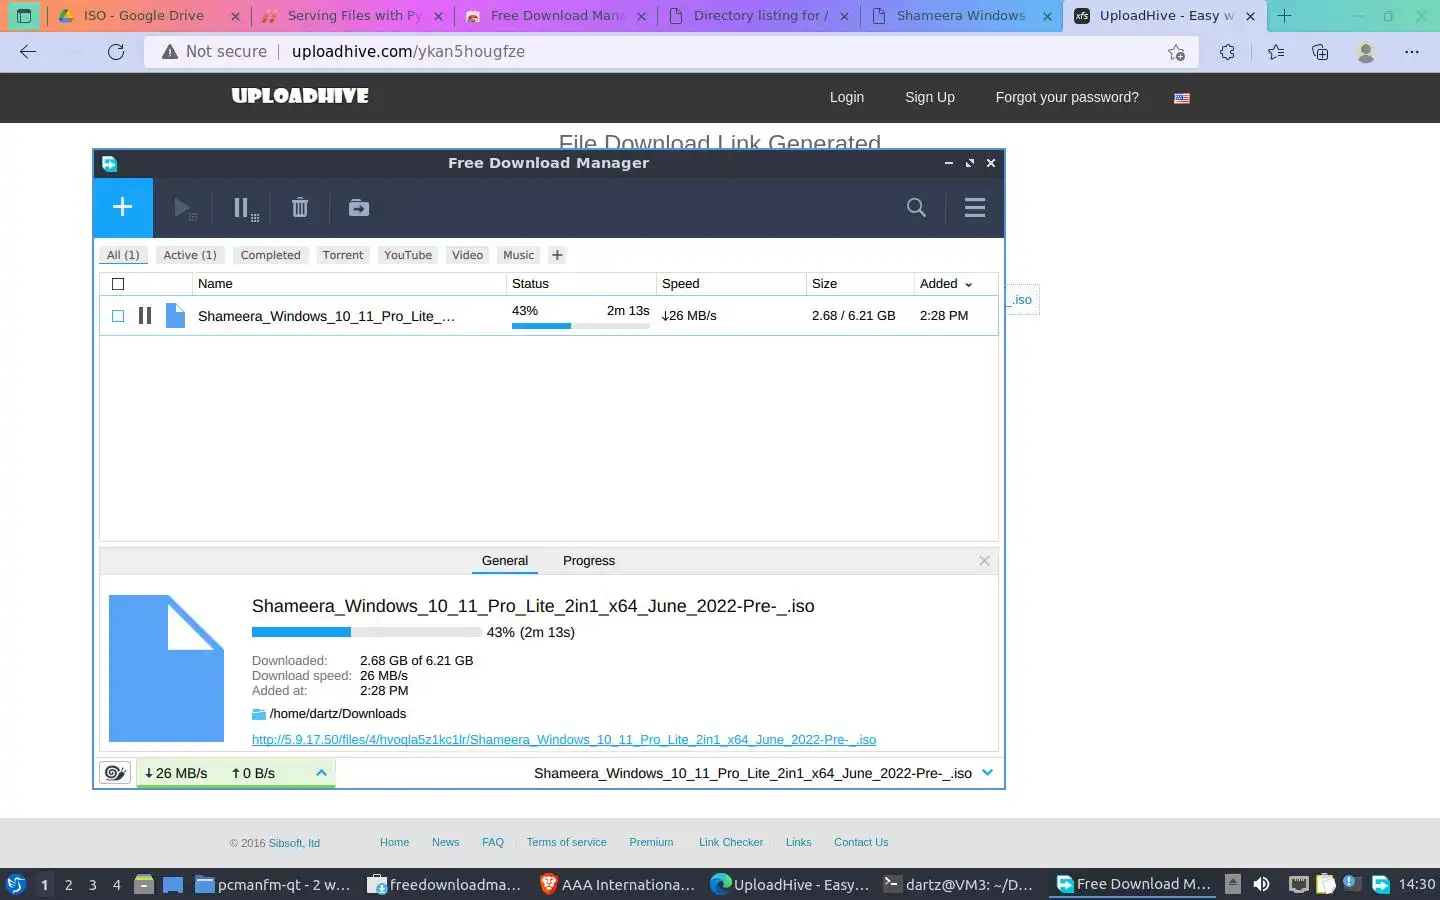Filter by Completed downloads
1440x900 pixels.
click(270, 255)
